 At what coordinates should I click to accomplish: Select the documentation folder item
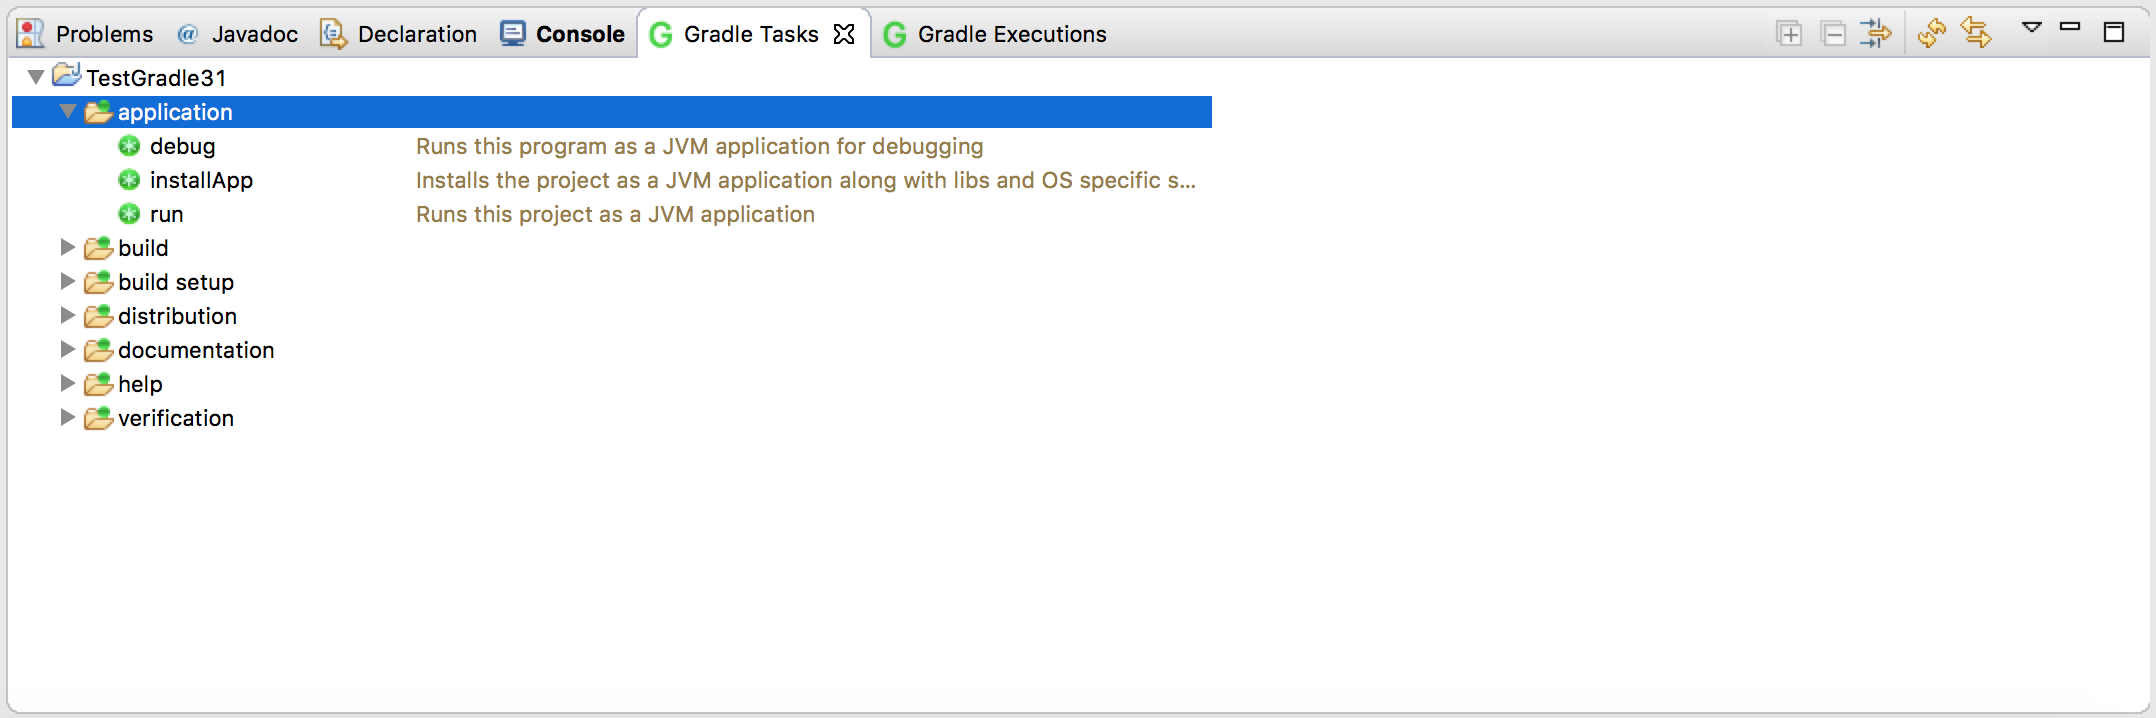tap(196, 350)
